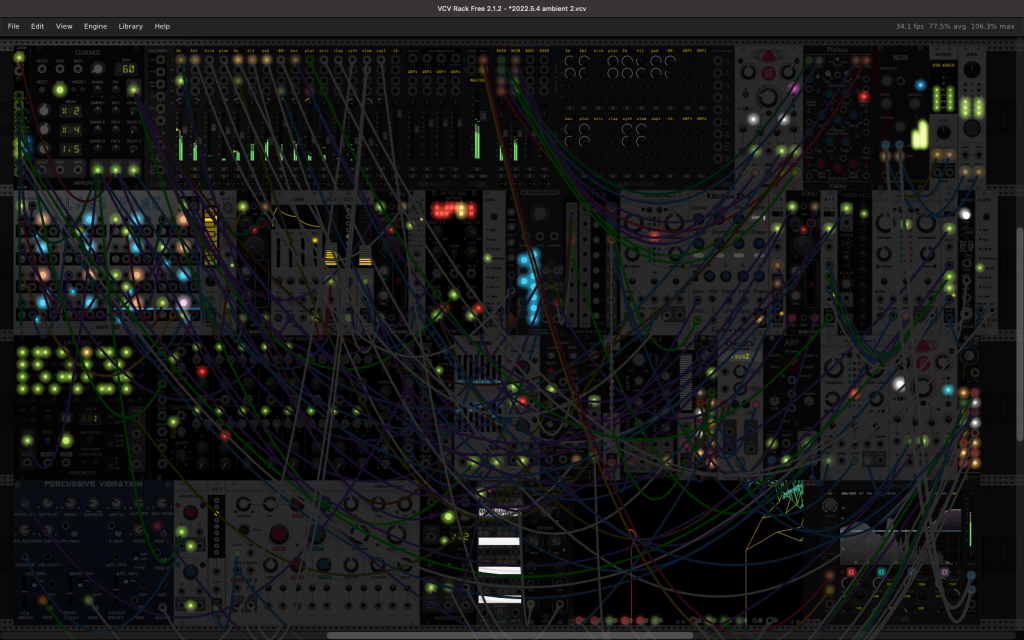Open the File menu
This screenshot has width=1024, height=640.
(13, 26)
